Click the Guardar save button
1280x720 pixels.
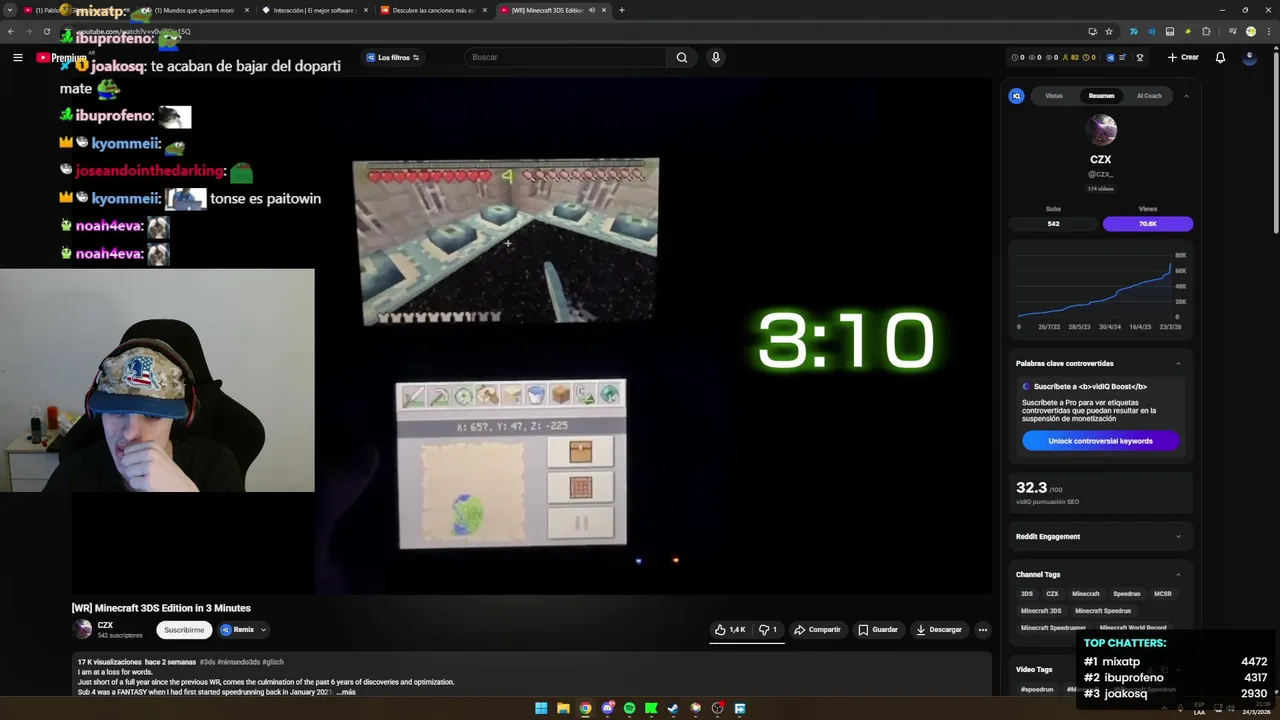[x=878, y=630]
